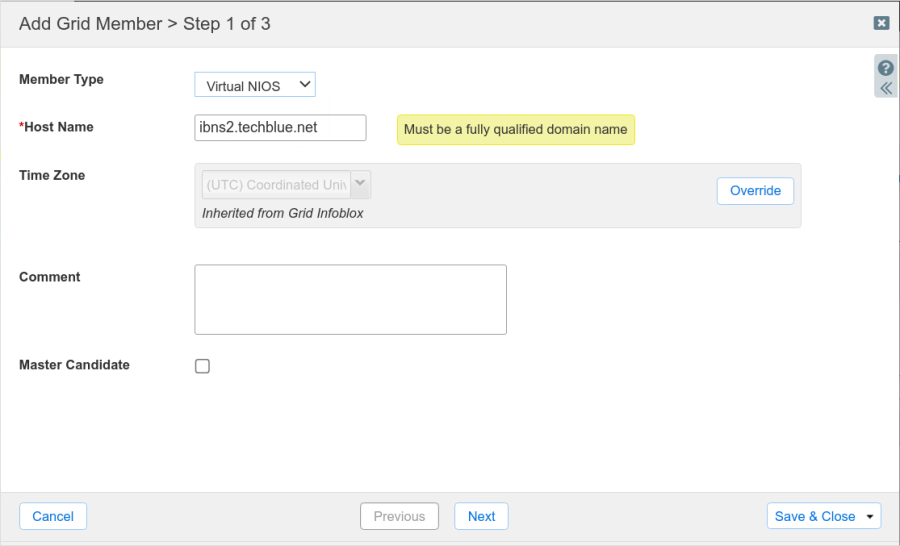Click Save & Close
Image resolution: width=900 pixels, height=546 pixels.
click(x=815, y=516)
